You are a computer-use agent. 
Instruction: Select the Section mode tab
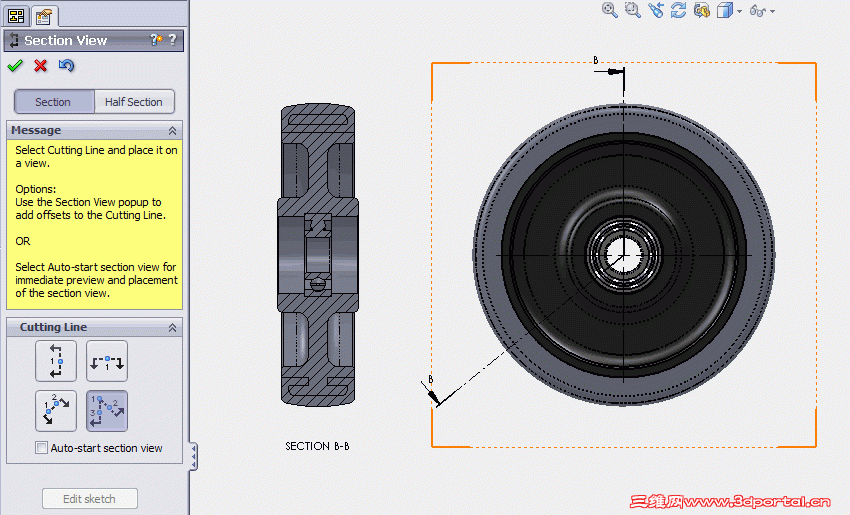pos(53,102)
